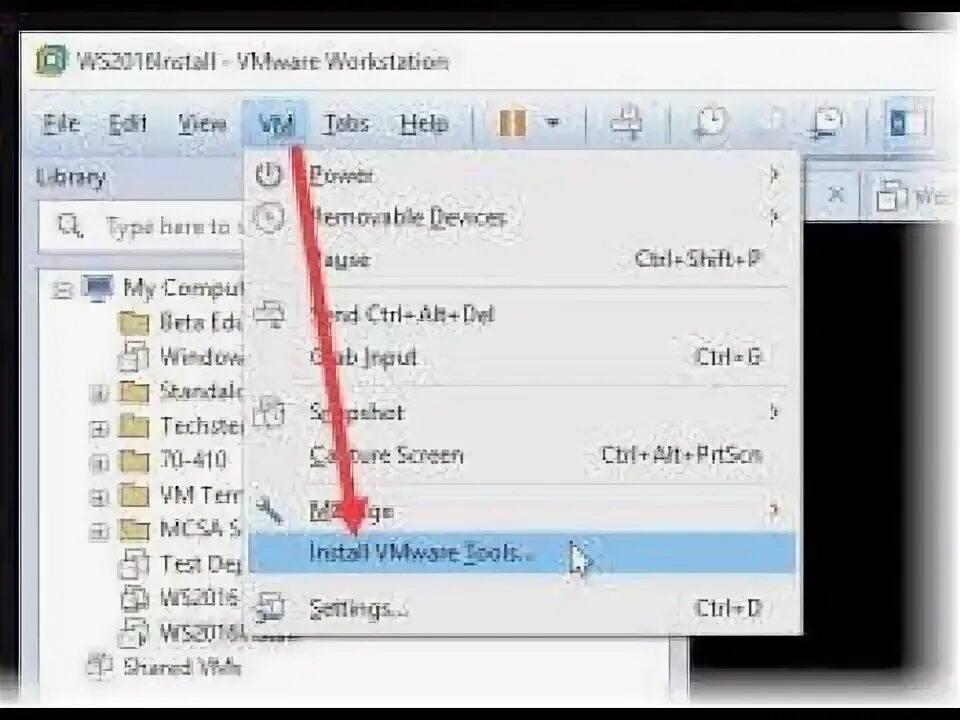Open the Edit menu
The width and height of the screenshot is (960, 720).
click(x=128, y=124)
